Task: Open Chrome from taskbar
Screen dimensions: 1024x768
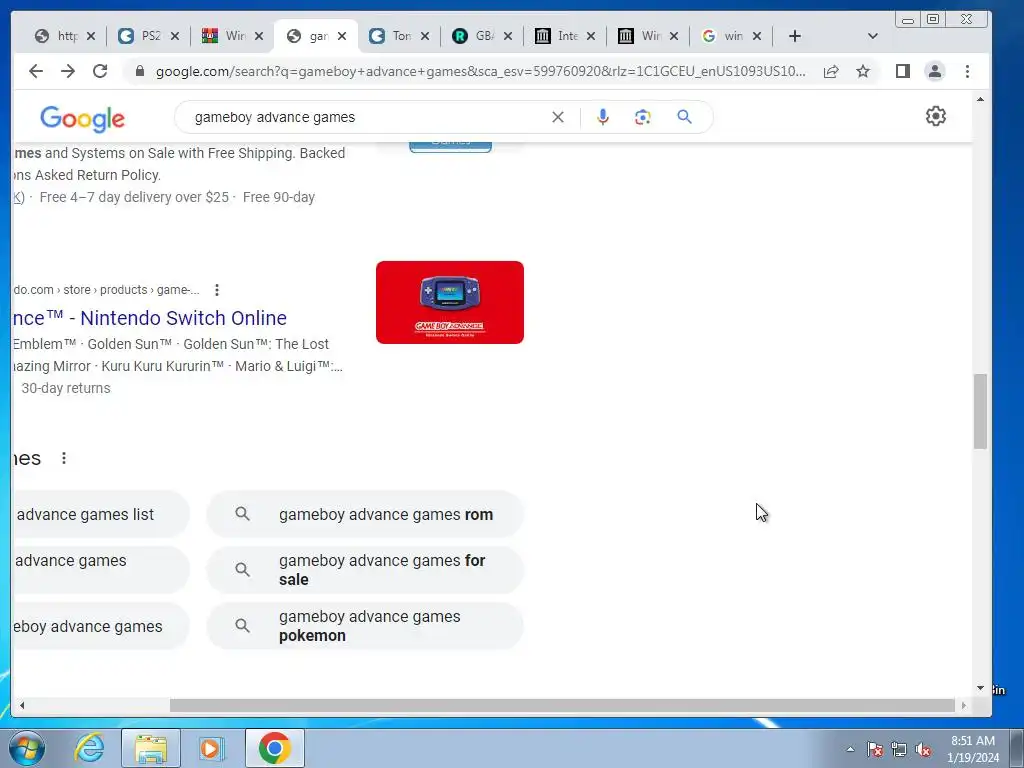Action: pos(274,748)
